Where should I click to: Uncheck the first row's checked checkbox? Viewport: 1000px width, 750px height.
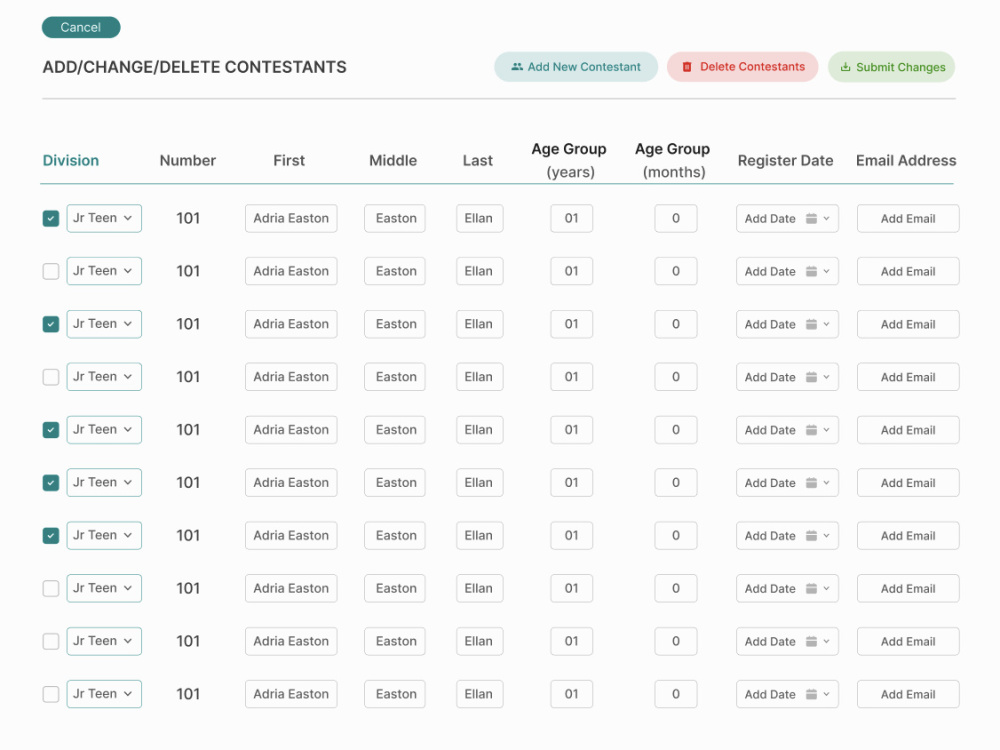click(x=51, y=218)
